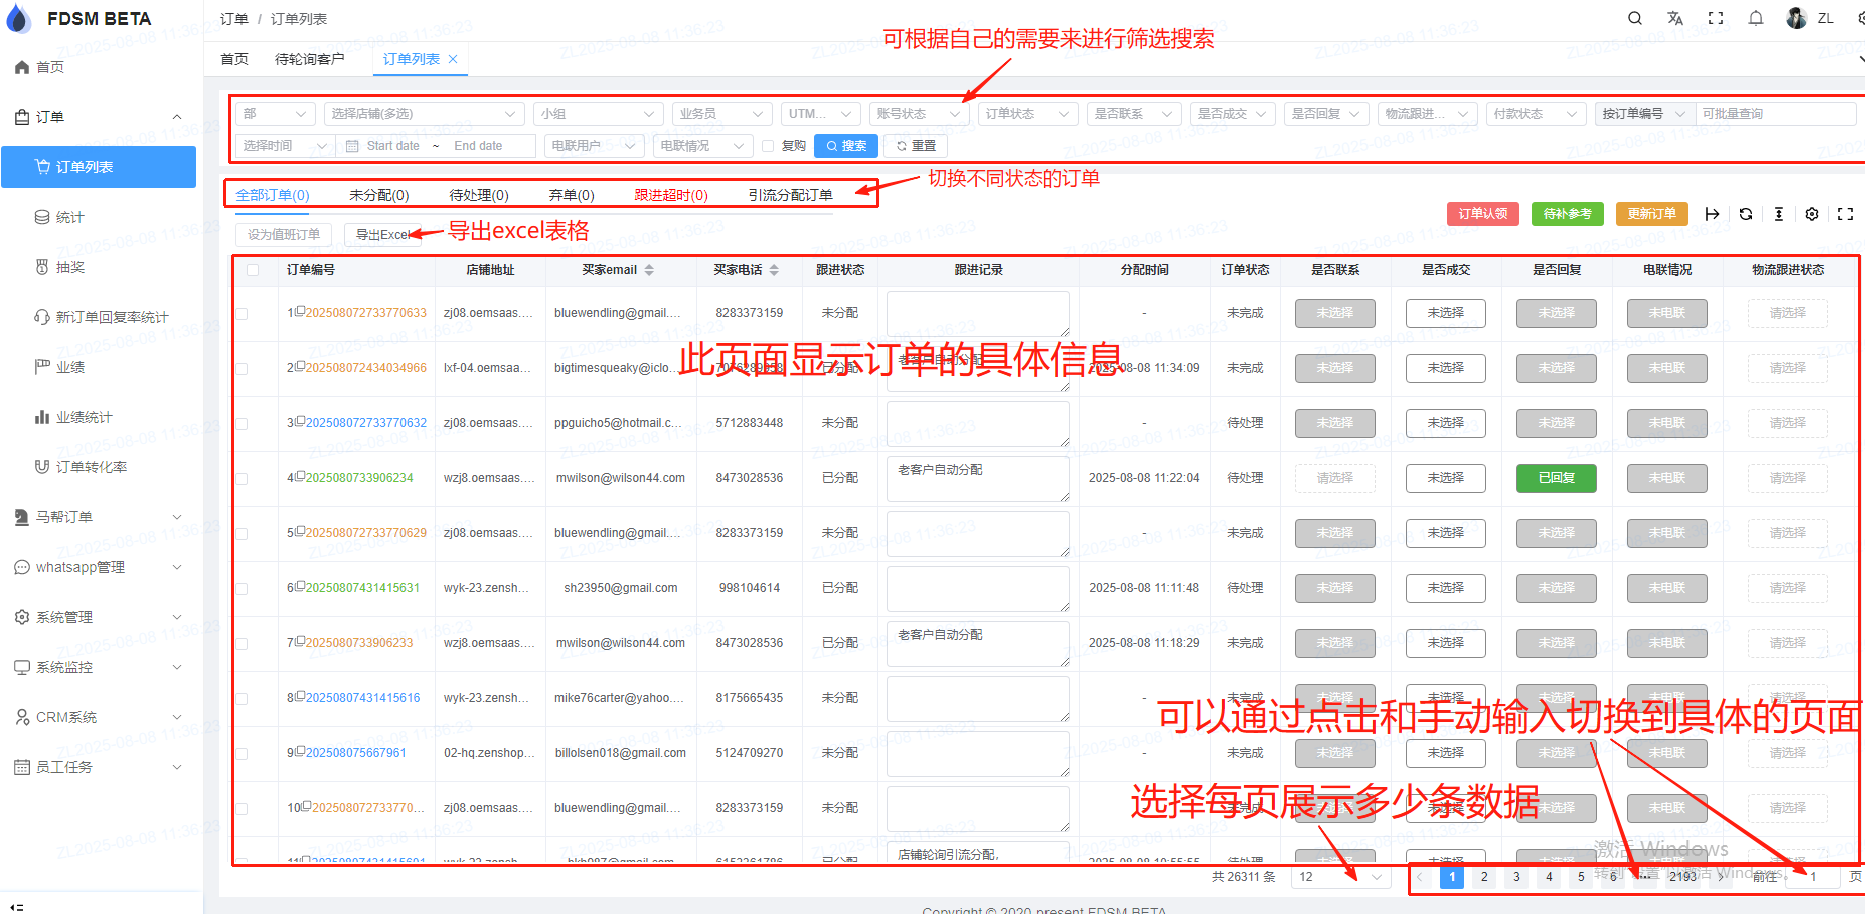Toggle fullscreen icon in top header

click(x=1716, y=18)
